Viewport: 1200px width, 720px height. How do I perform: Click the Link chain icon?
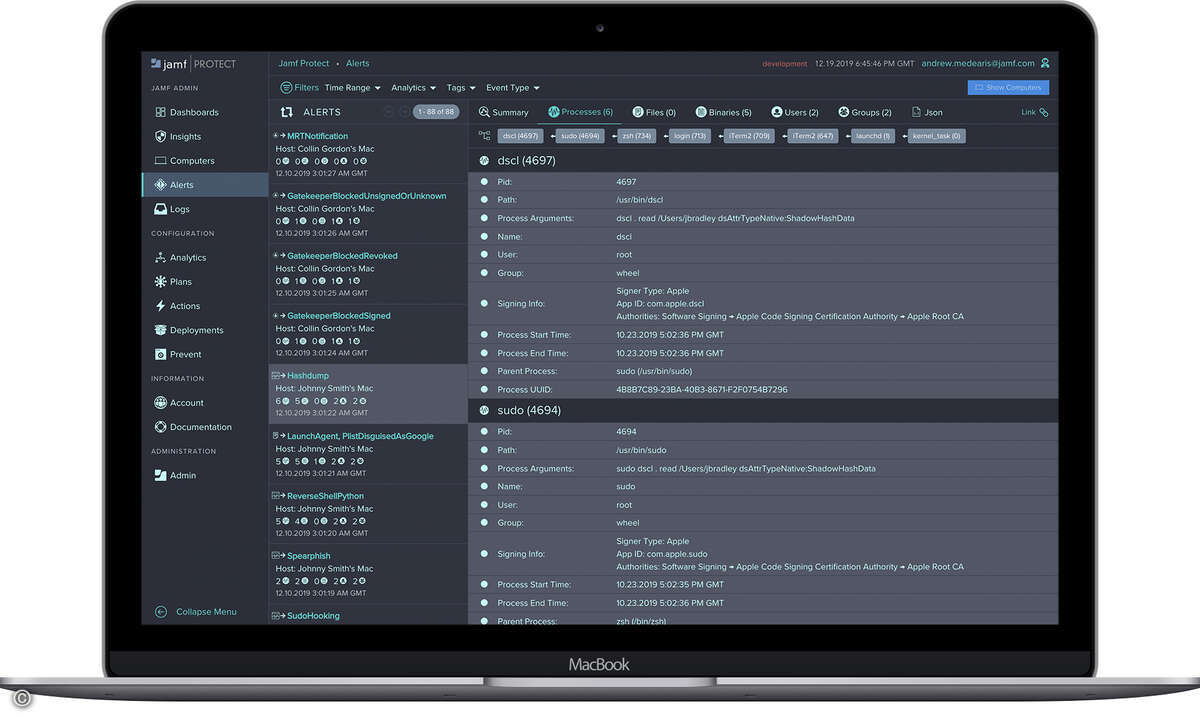pos(1044,113)
